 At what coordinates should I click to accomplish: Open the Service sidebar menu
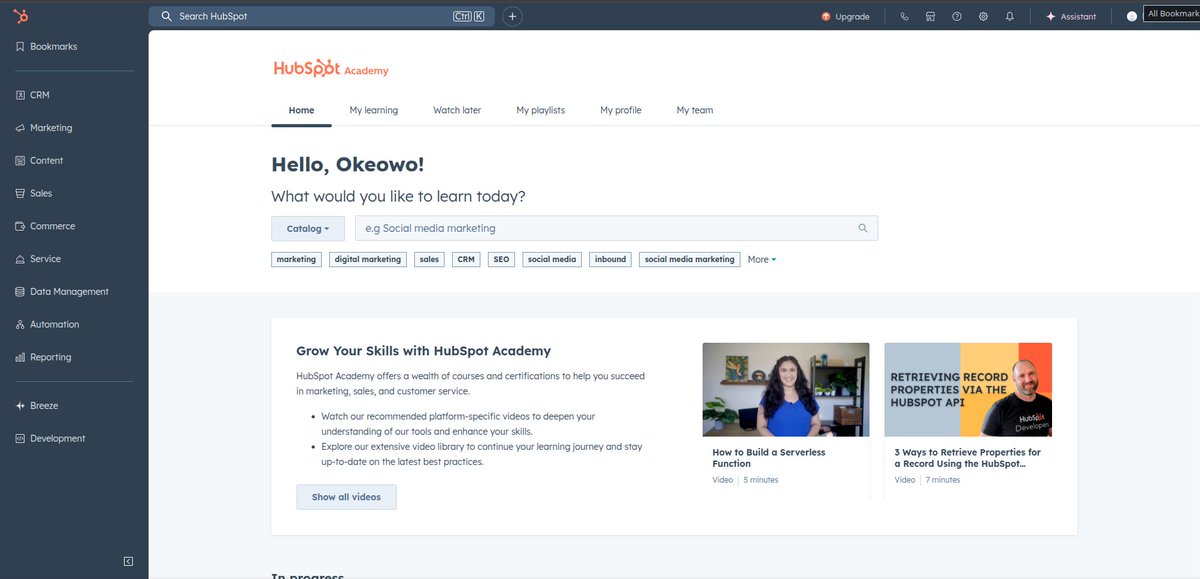tap(39, 259)
